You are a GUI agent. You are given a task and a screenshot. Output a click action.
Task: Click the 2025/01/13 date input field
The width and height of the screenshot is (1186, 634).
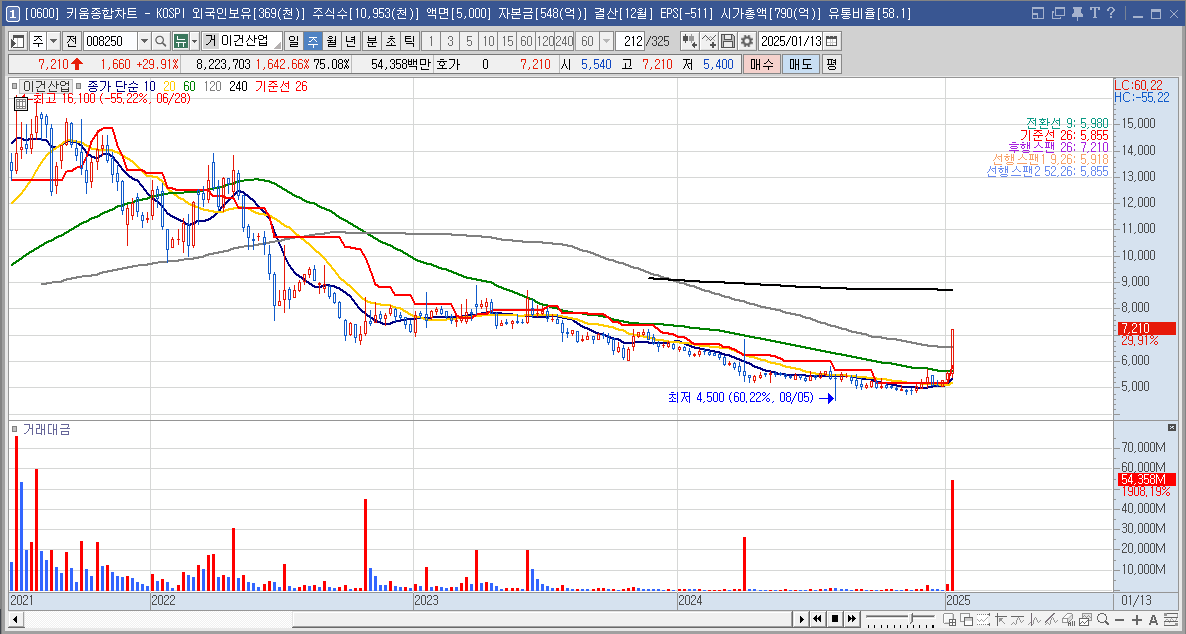pyautogui.click(x=790, y=41)
